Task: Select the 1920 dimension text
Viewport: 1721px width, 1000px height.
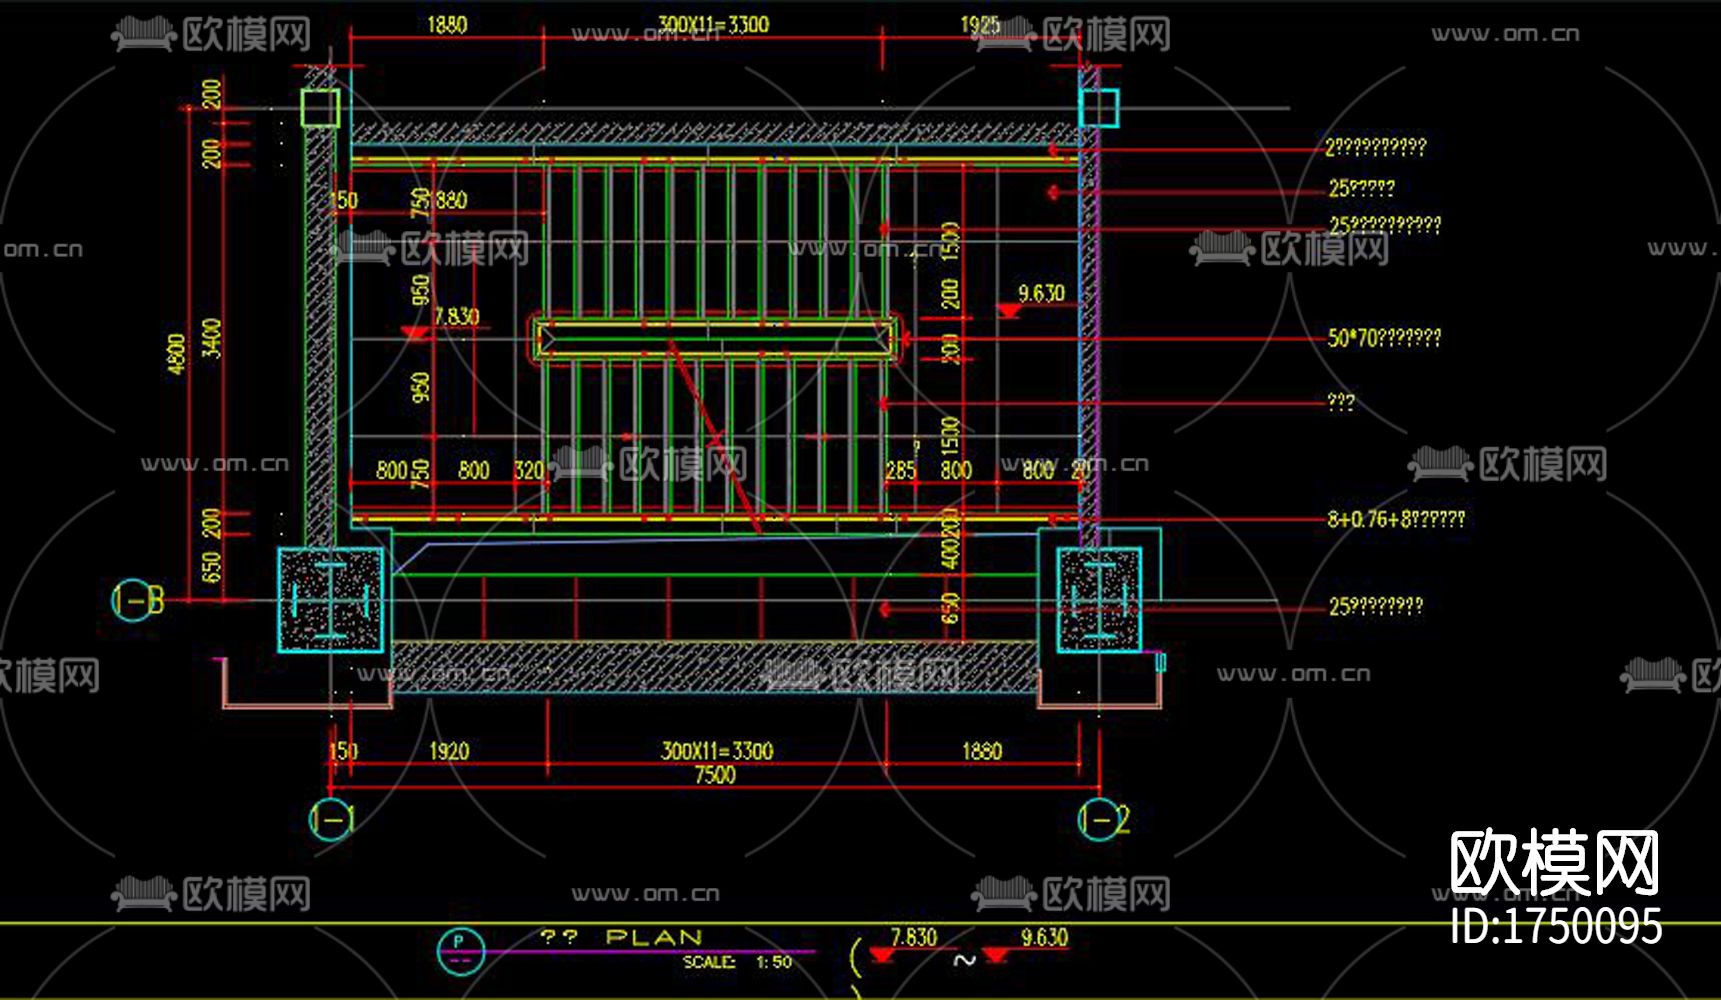Action: coord(449,751)
